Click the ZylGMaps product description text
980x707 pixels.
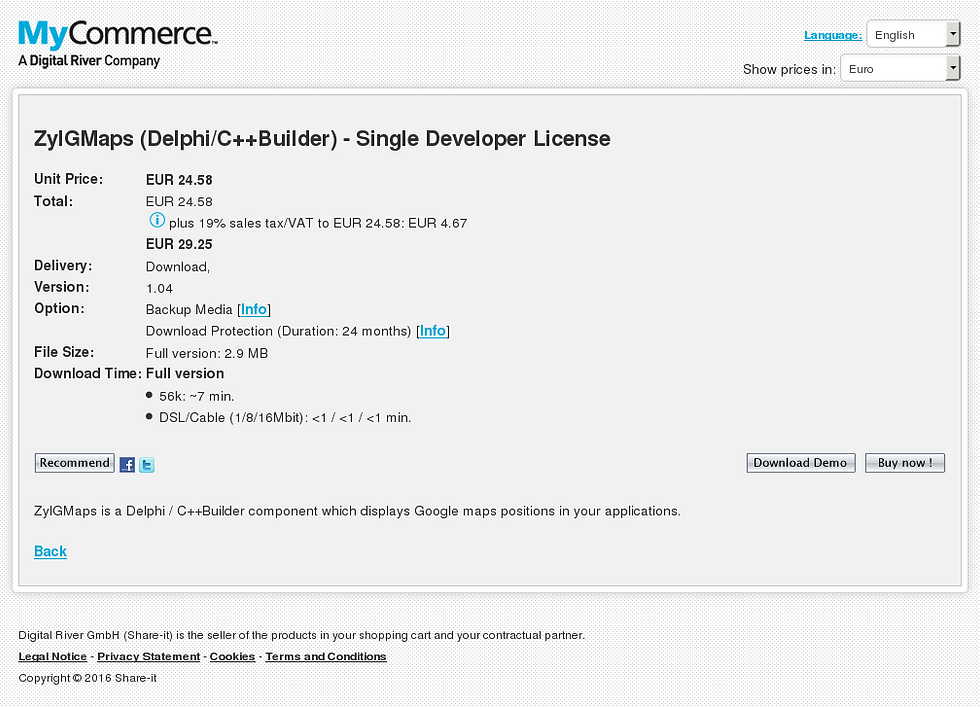(357, 511)
